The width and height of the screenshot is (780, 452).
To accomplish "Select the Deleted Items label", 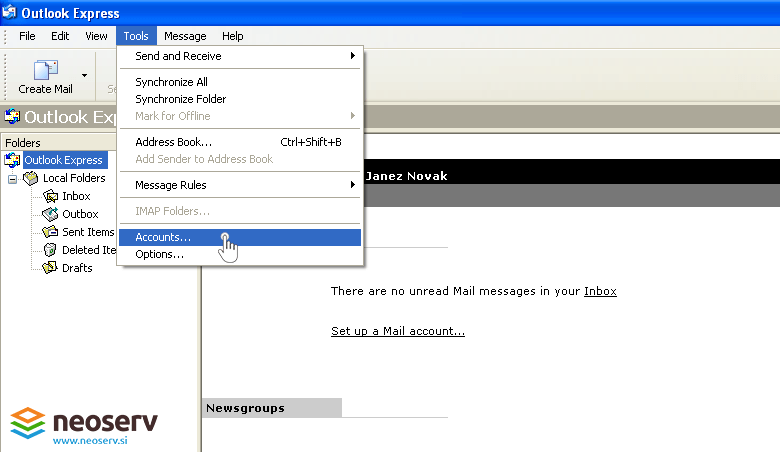I will [x=89, y=250].
